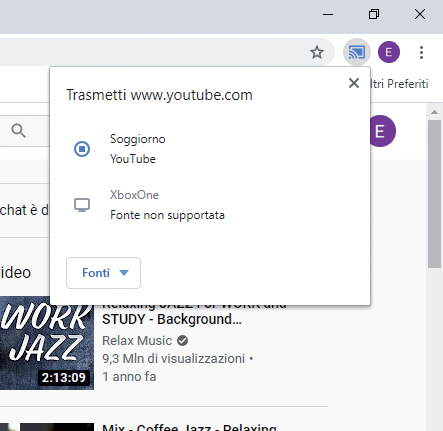Click the Relax Music verified badge

tap(183, 341)
